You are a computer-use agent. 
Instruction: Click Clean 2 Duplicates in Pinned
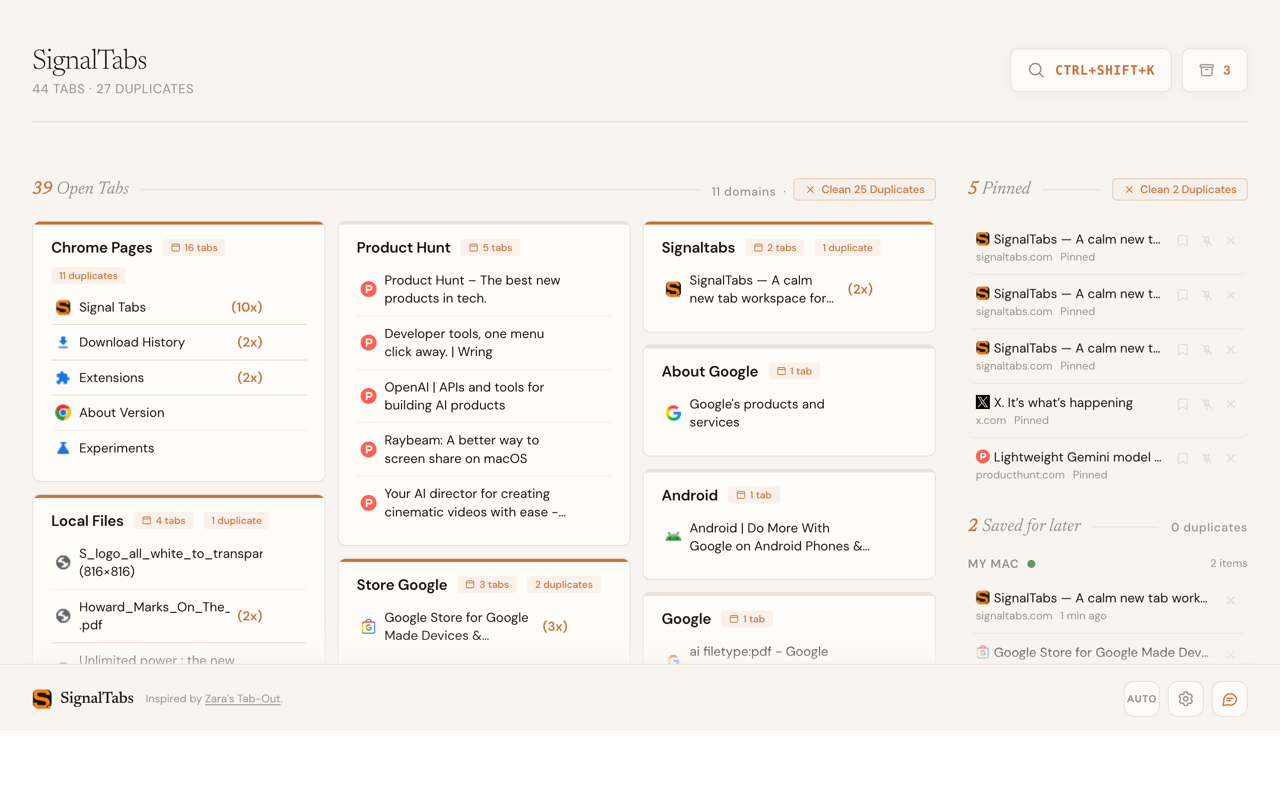1180,189
